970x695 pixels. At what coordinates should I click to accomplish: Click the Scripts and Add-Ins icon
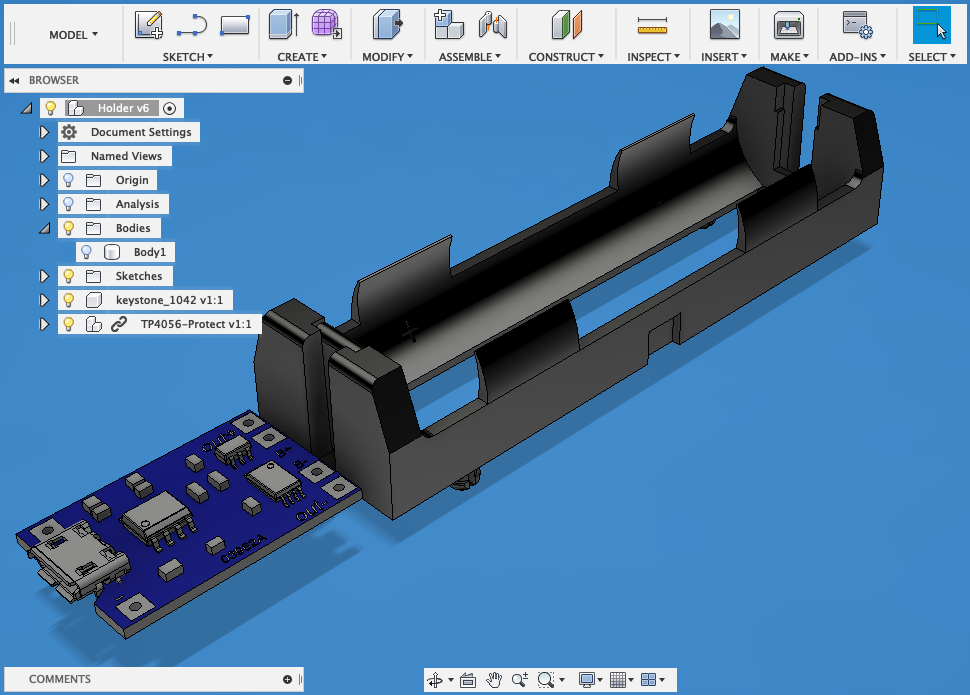pyautogui.click(x=857, y=24)
